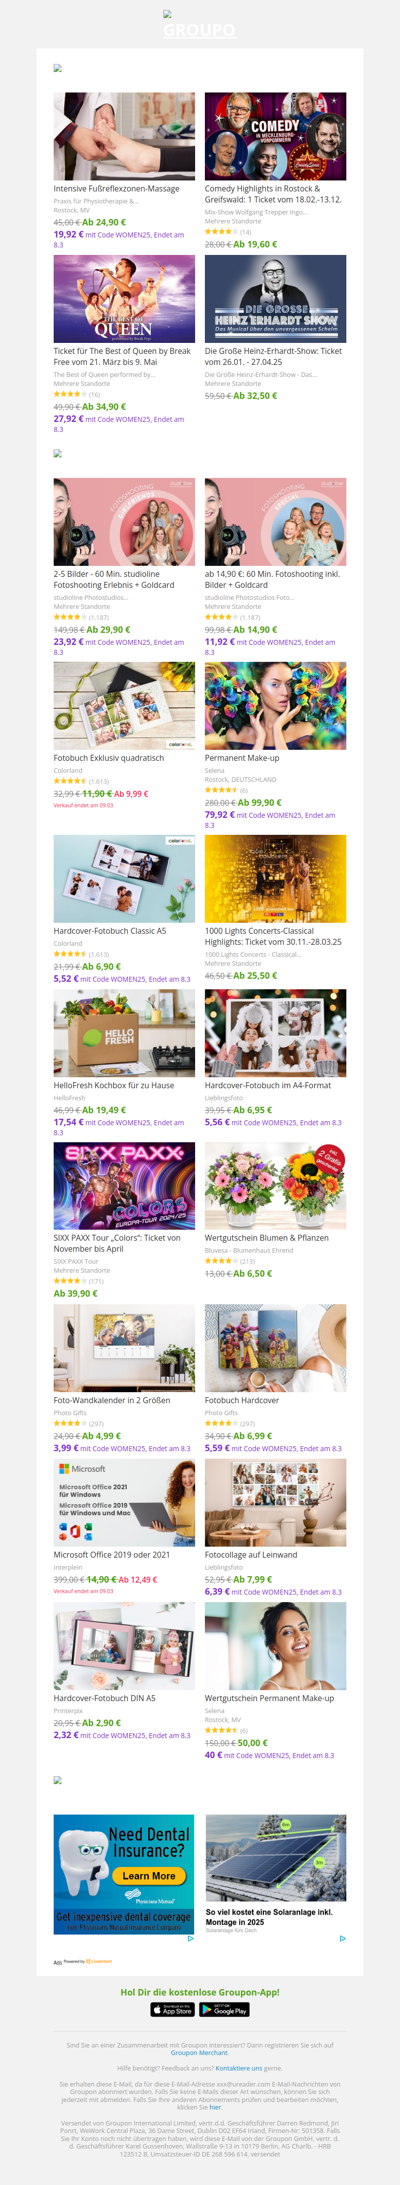
Task: Open the Best of Queen concert image
Action: click(124, 299)
